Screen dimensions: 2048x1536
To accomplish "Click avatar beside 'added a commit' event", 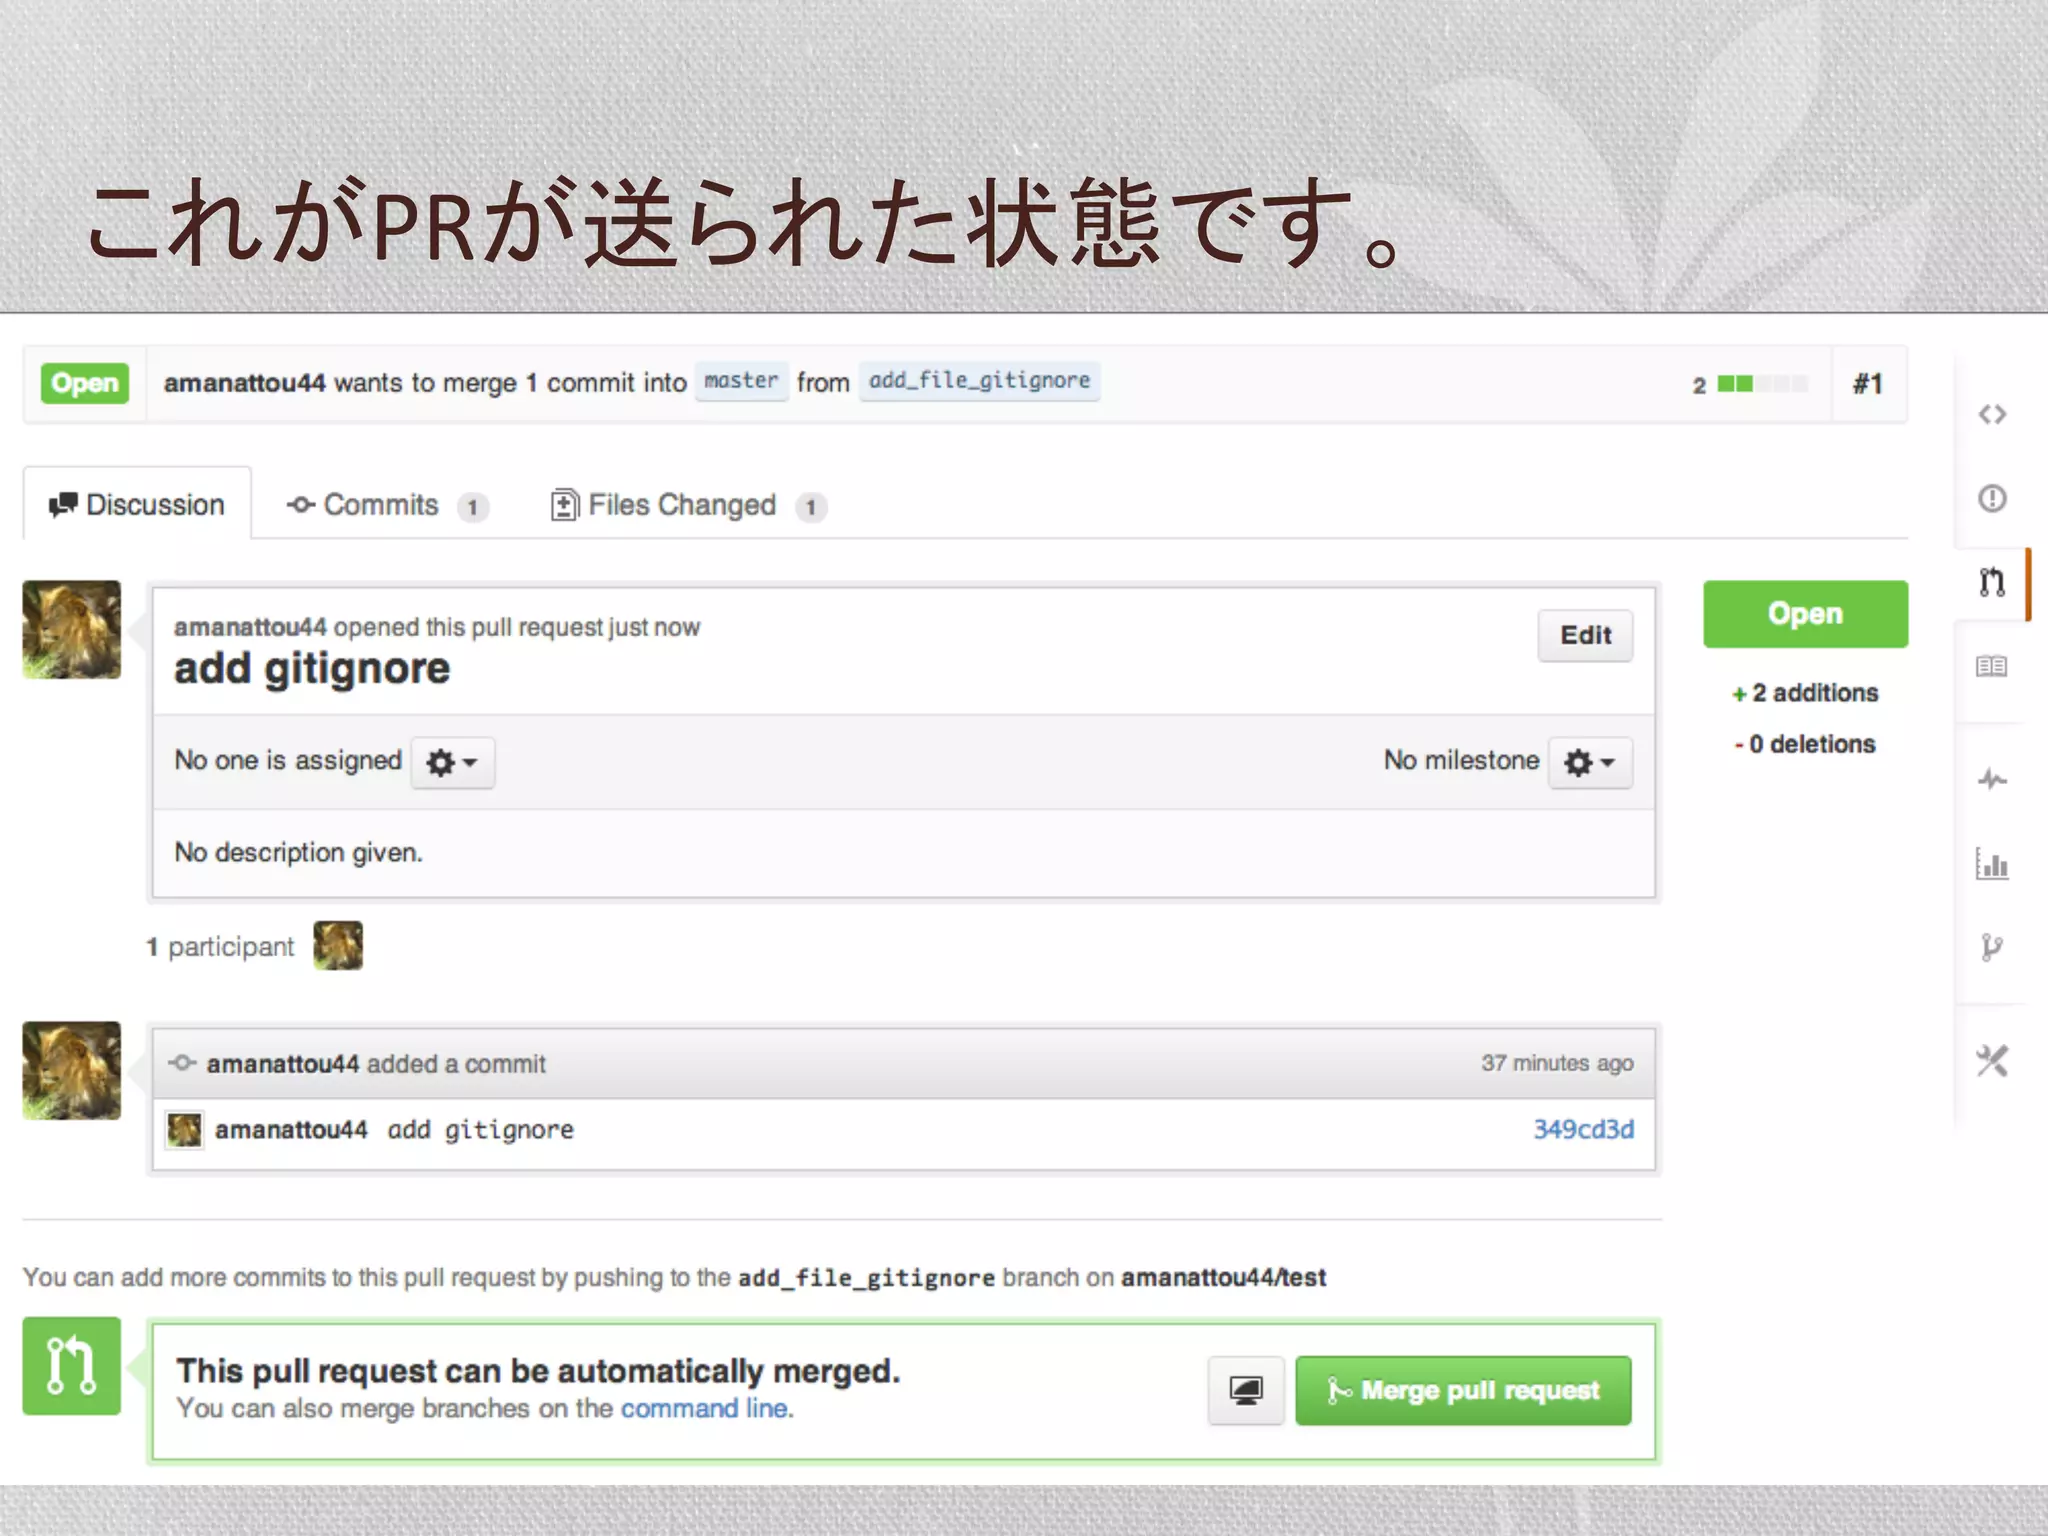I will [72, 1070].
